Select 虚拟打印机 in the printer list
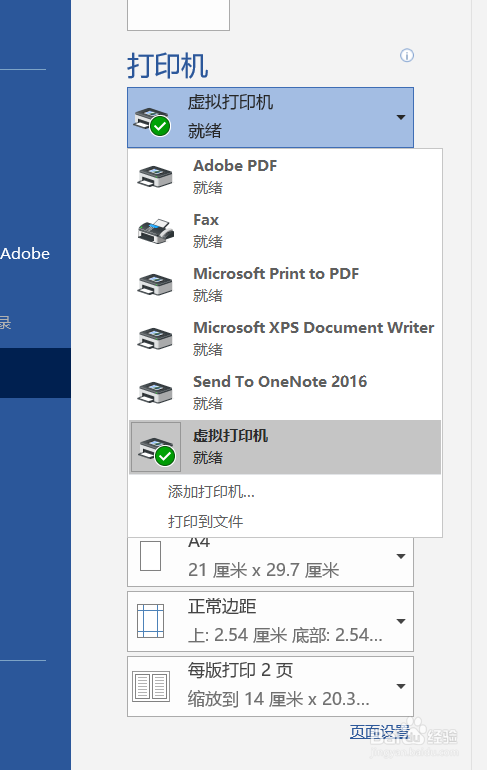The height and width of the screenshot is (770, 487). click(x=285, y=447)
